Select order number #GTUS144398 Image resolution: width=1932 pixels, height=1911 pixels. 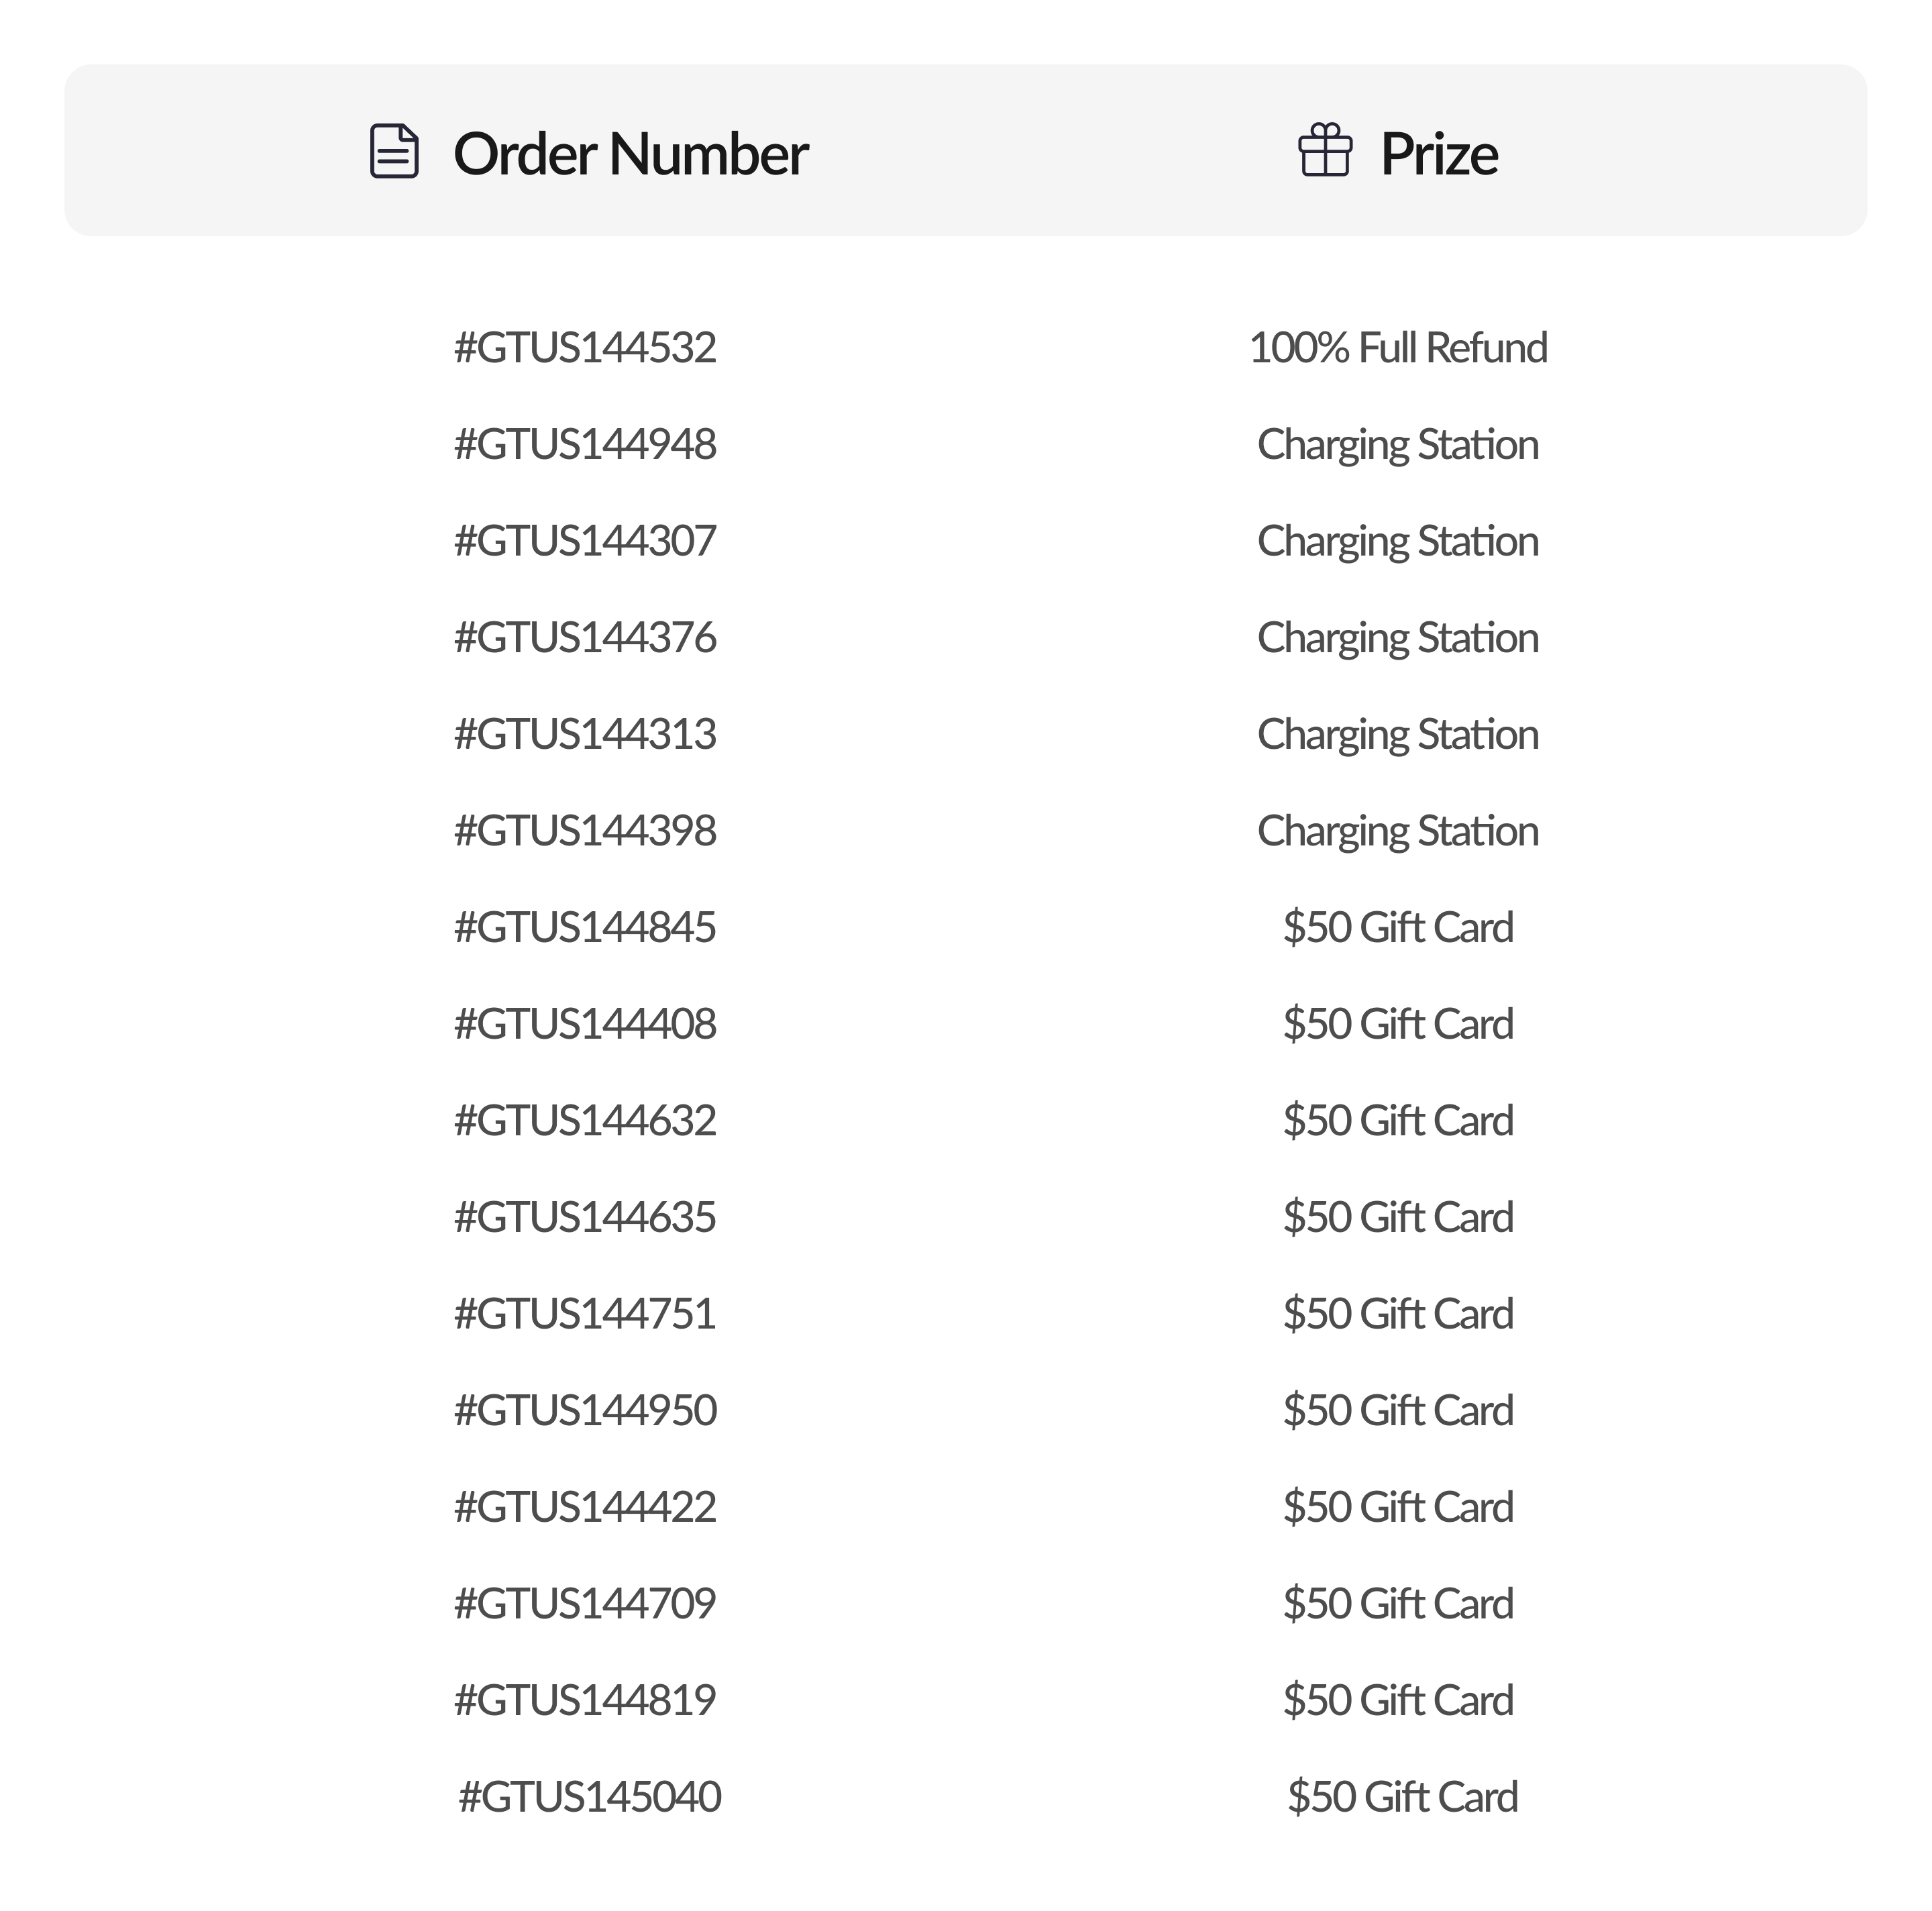(x=585, y=831)
